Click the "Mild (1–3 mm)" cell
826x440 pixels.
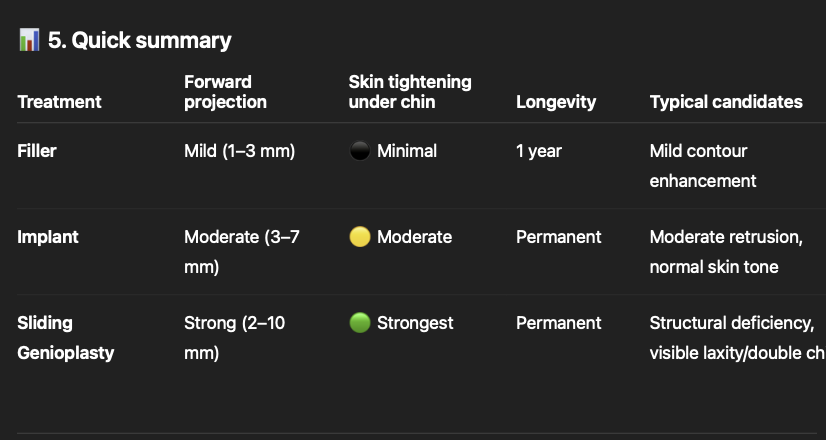pos(239,151)
